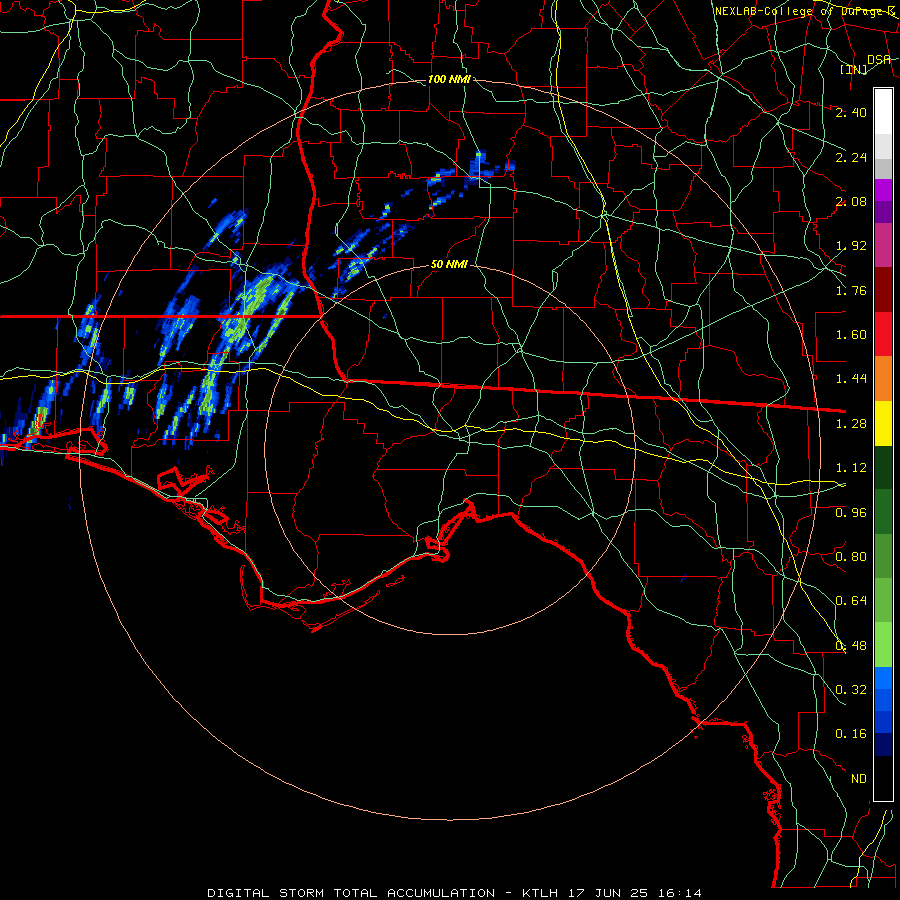This screenshot has width=900, height=900.
Task: Select the 0.64 legend value
Action: (851, 601)
